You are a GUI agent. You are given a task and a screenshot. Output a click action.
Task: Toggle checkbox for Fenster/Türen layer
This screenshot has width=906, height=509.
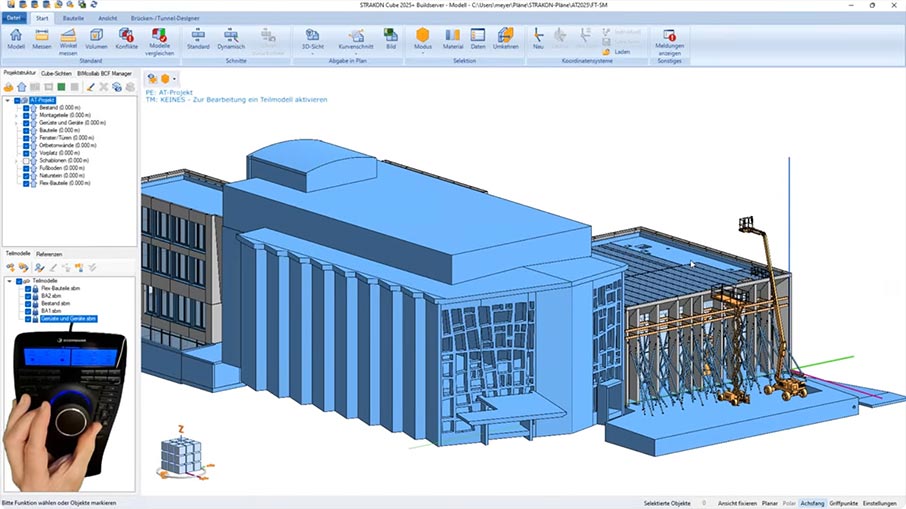tap(26, 138)
